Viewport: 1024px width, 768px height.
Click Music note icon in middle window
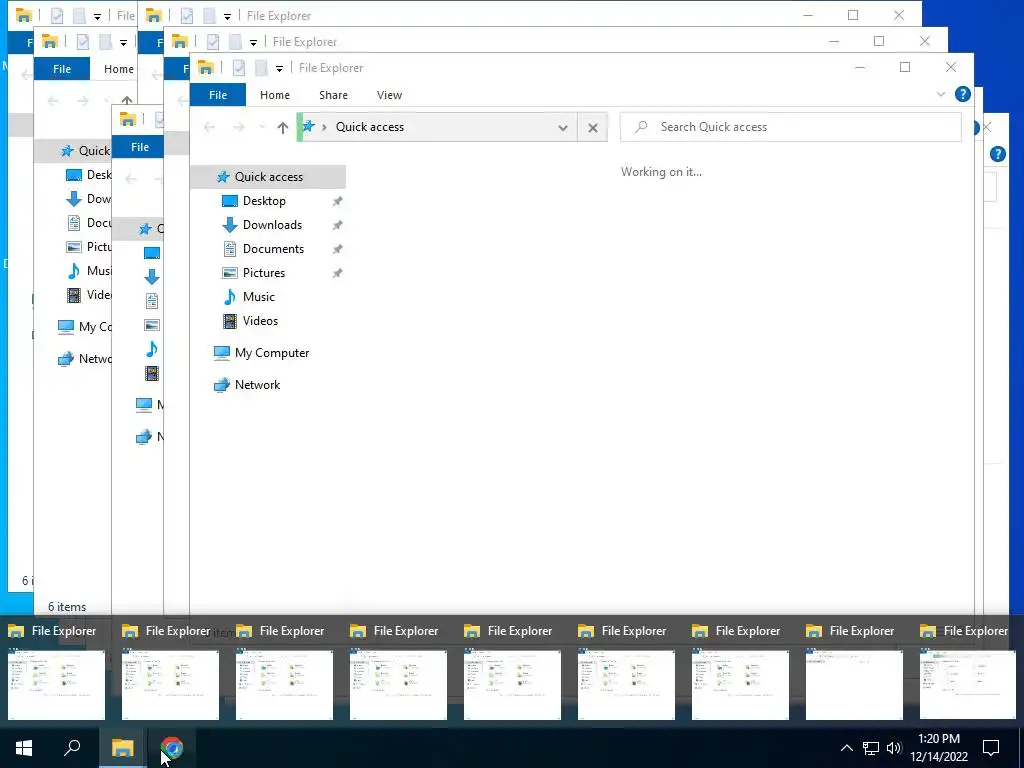152,349
